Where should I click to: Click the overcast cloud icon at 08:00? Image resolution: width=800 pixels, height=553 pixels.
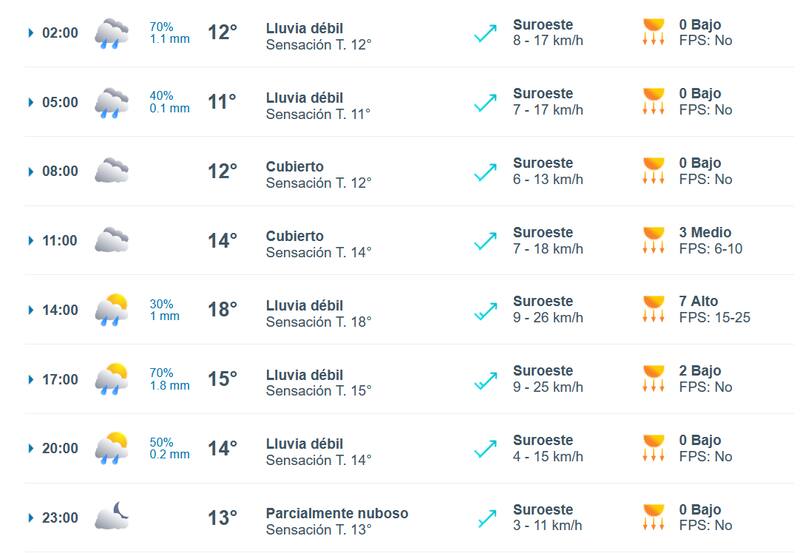click(x=111, y=171)
